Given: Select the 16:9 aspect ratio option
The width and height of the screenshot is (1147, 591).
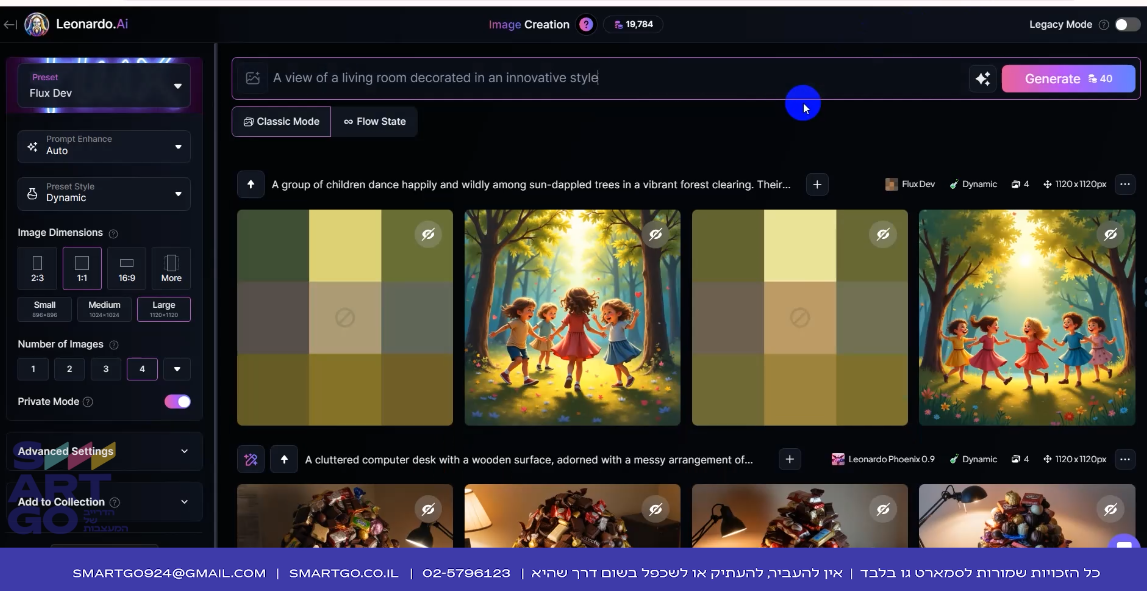Looking at the screenshot, I should tap(127, 268).
